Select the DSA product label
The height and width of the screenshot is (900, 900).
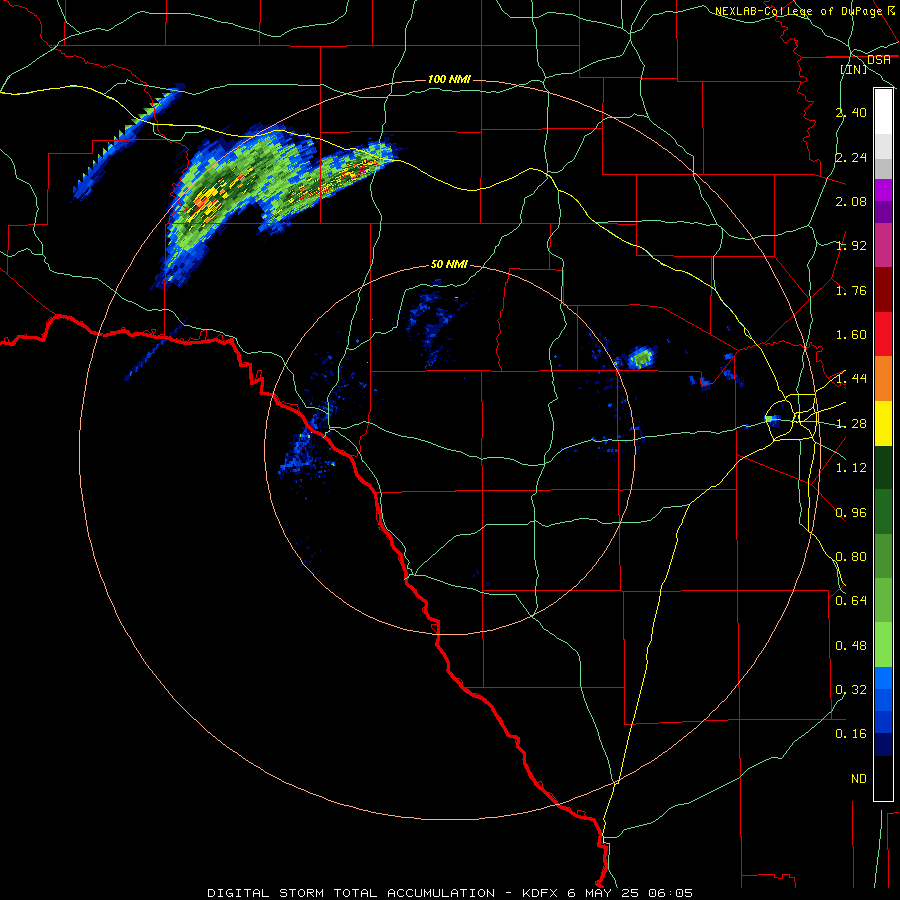[x=879, y=60]
